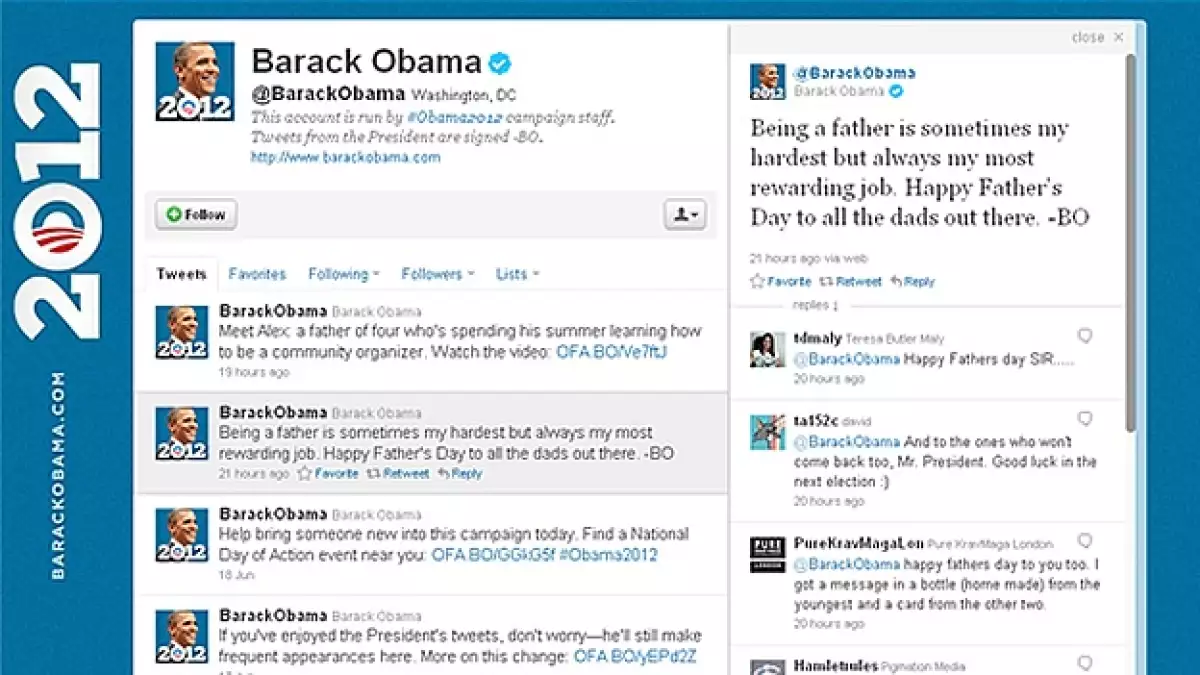This screenshot has height=675, width=1200.
Task: Expand the Followers dropdown tab
Action: point(438,274)
